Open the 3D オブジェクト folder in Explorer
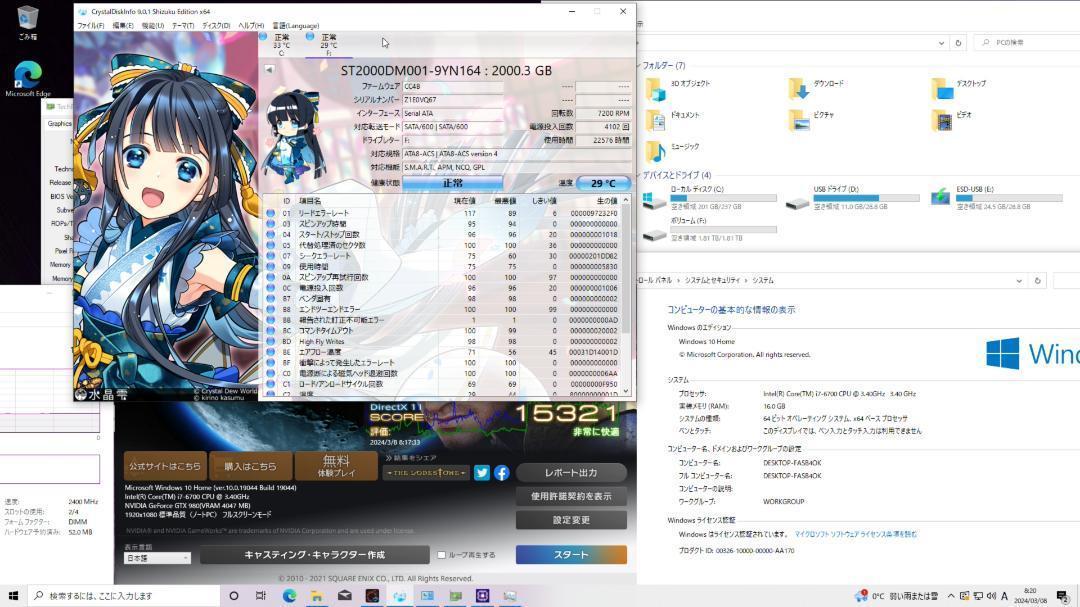Viewport: 1080px width, 607px height. [678, 90]
